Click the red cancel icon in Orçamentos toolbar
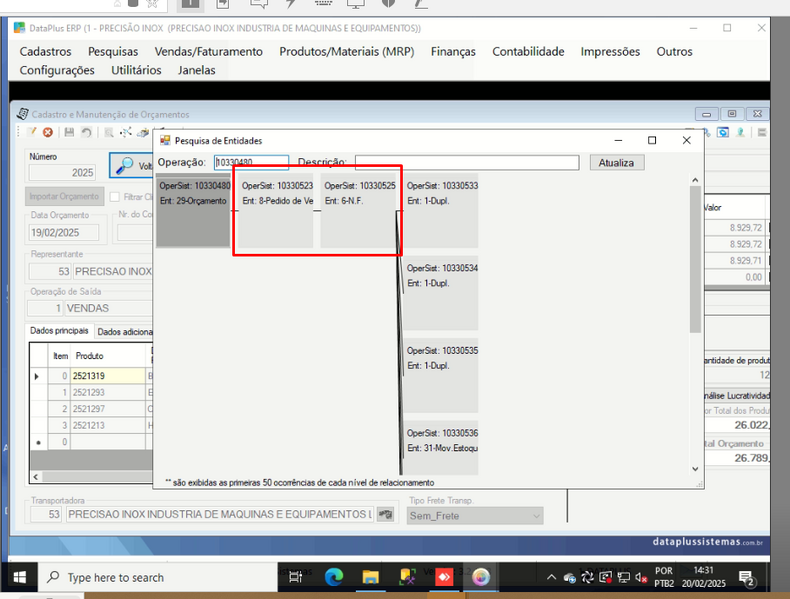Viewport: 790px width, 599px height. 48,132
